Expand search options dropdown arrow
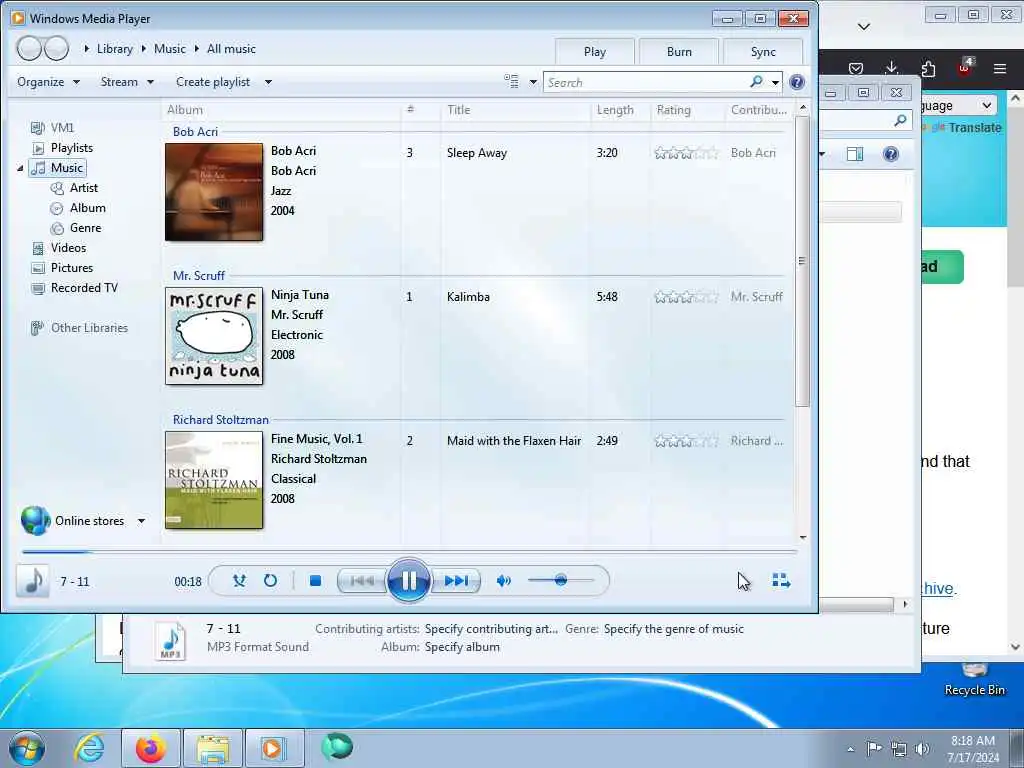This screenshot has width=1024, height=768. pos(775,82)
